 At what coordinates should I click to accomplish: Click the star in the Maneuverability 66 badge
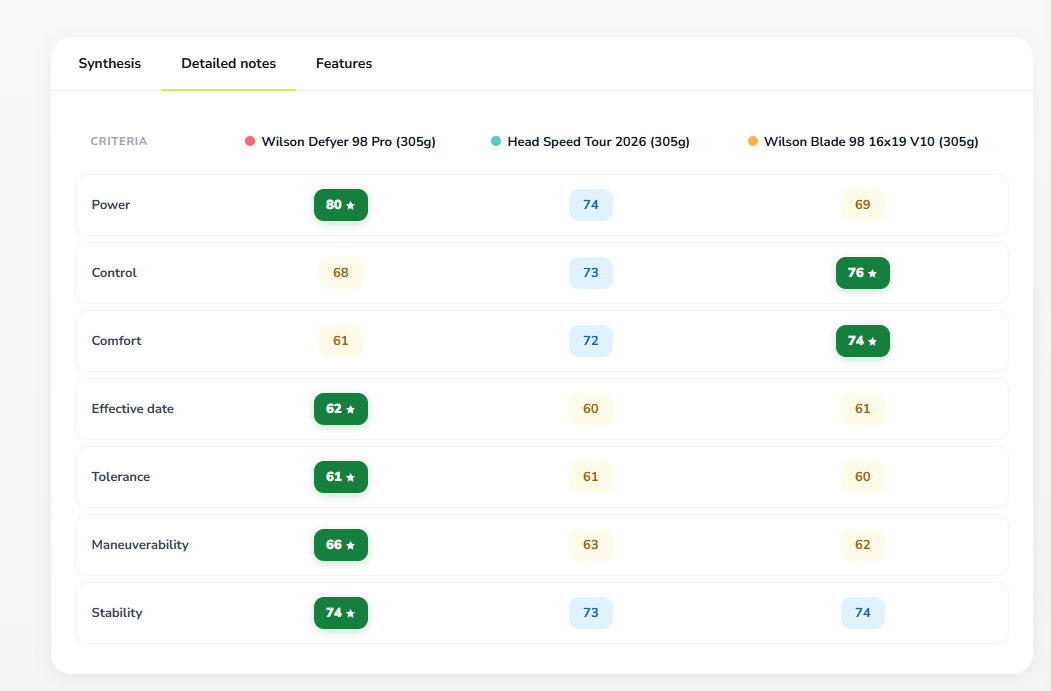point(351,546)
